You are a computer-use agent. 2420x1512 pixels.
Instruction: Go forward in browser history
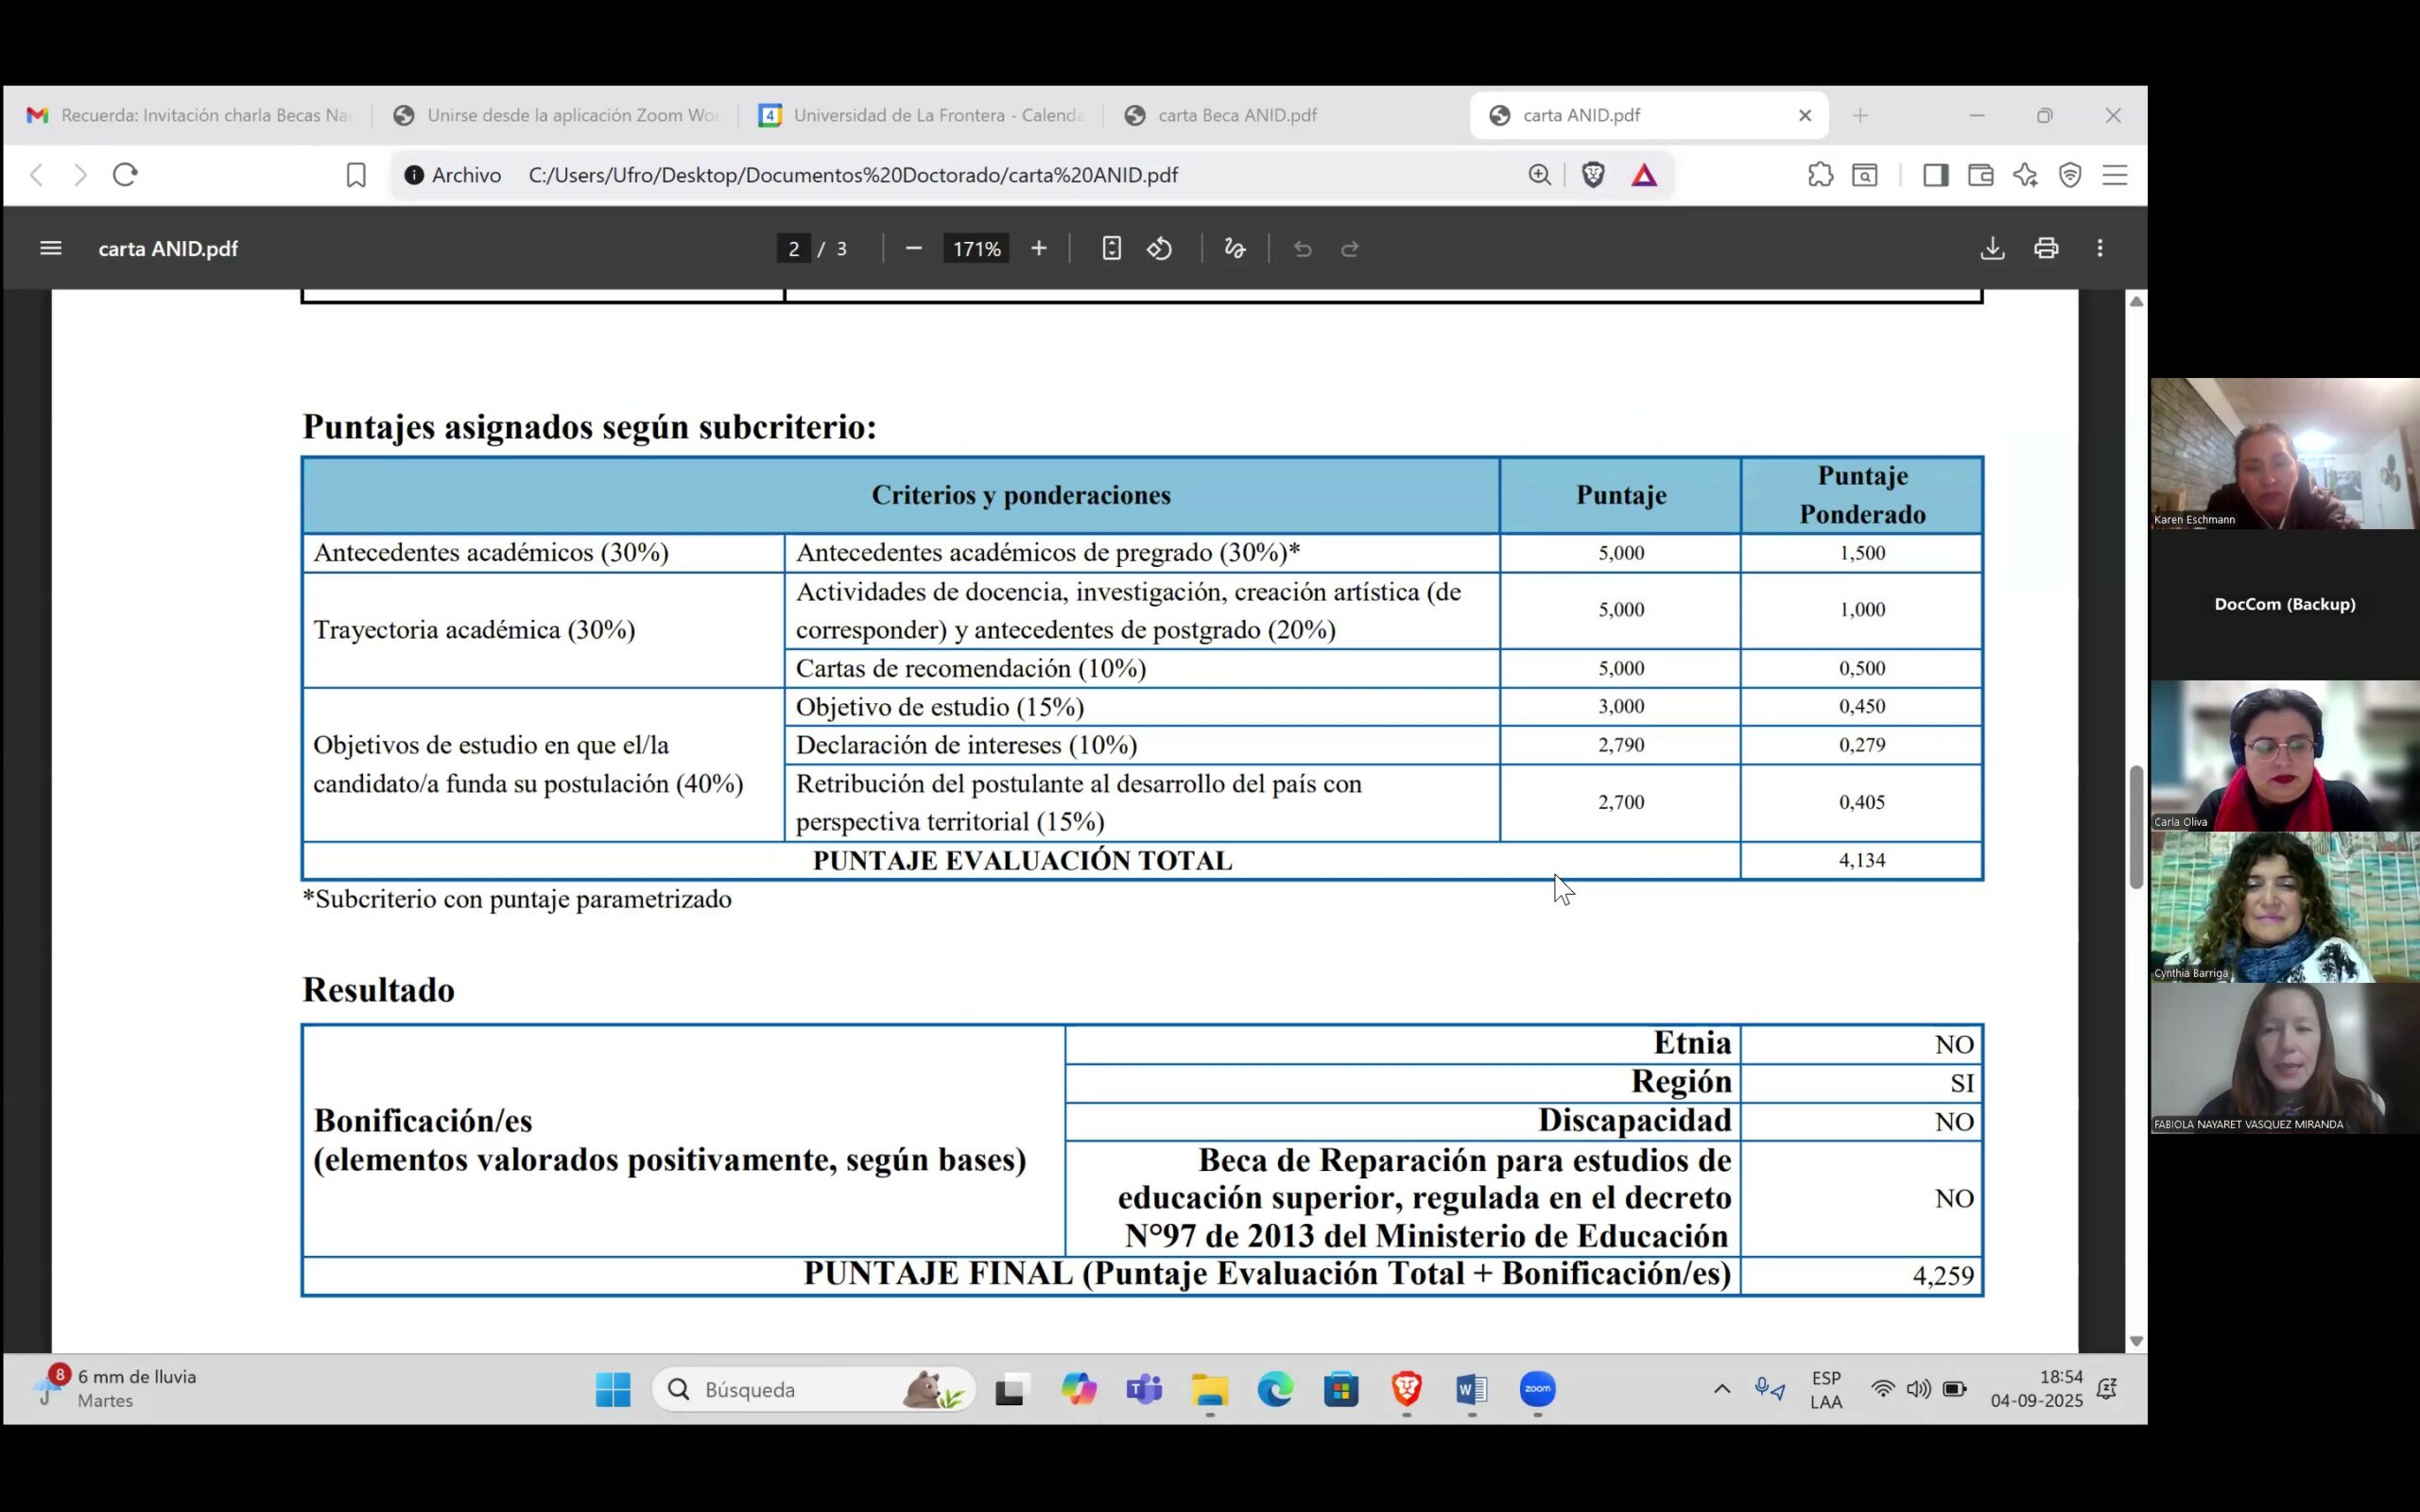pos(81,175)
